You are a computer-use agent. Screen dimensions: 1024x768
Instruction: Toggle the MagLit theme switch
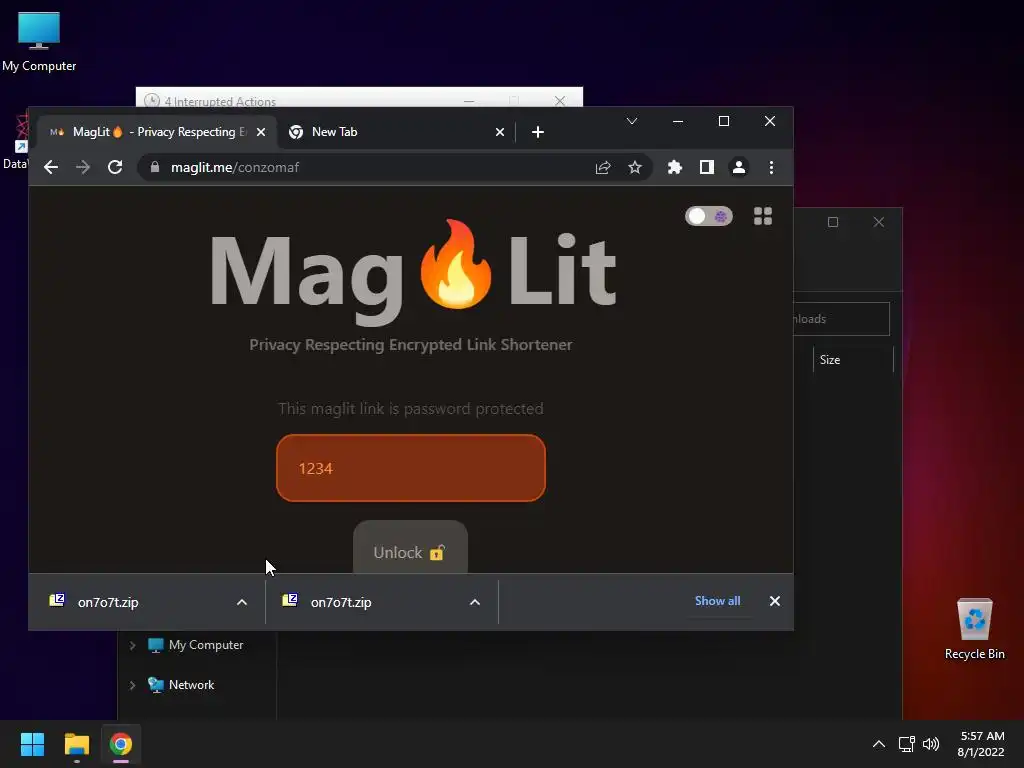709,216
